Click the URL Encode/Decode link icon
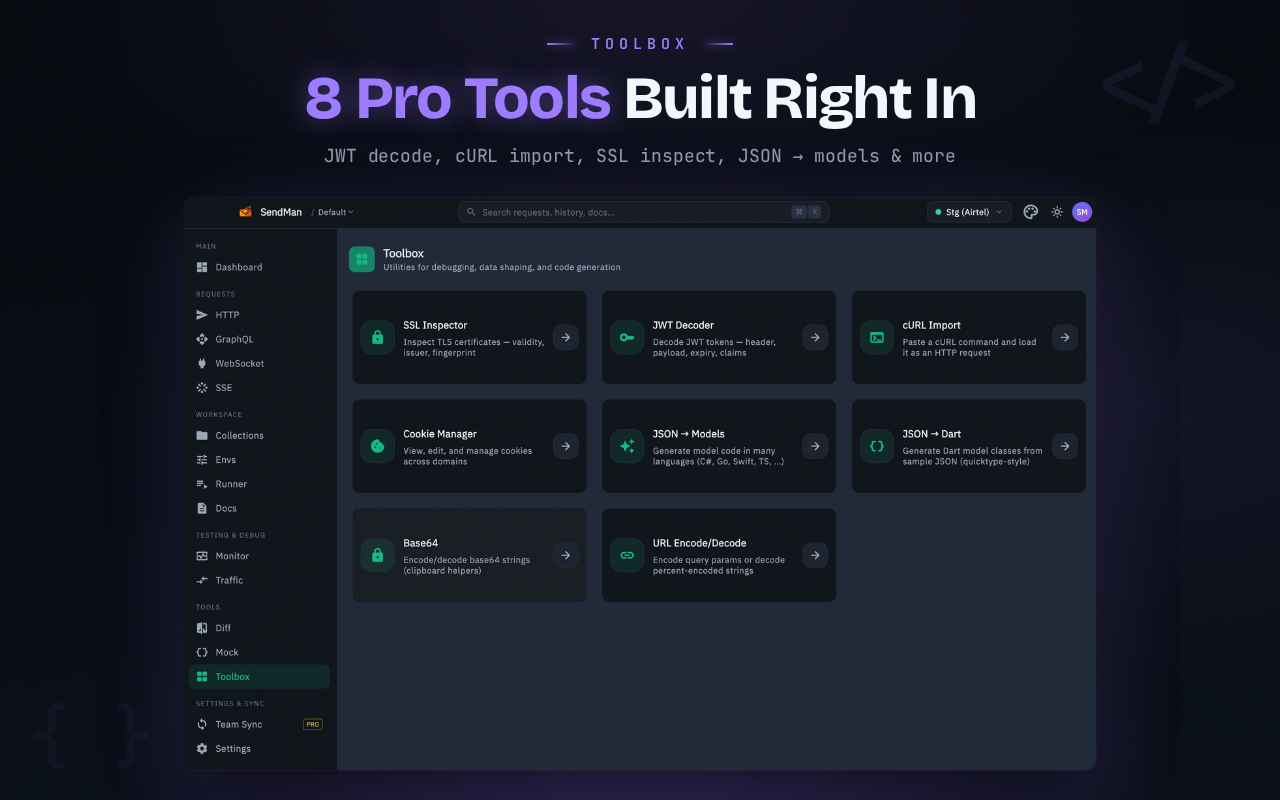This screenshot has width=1280, height=800. pos(627,555)
